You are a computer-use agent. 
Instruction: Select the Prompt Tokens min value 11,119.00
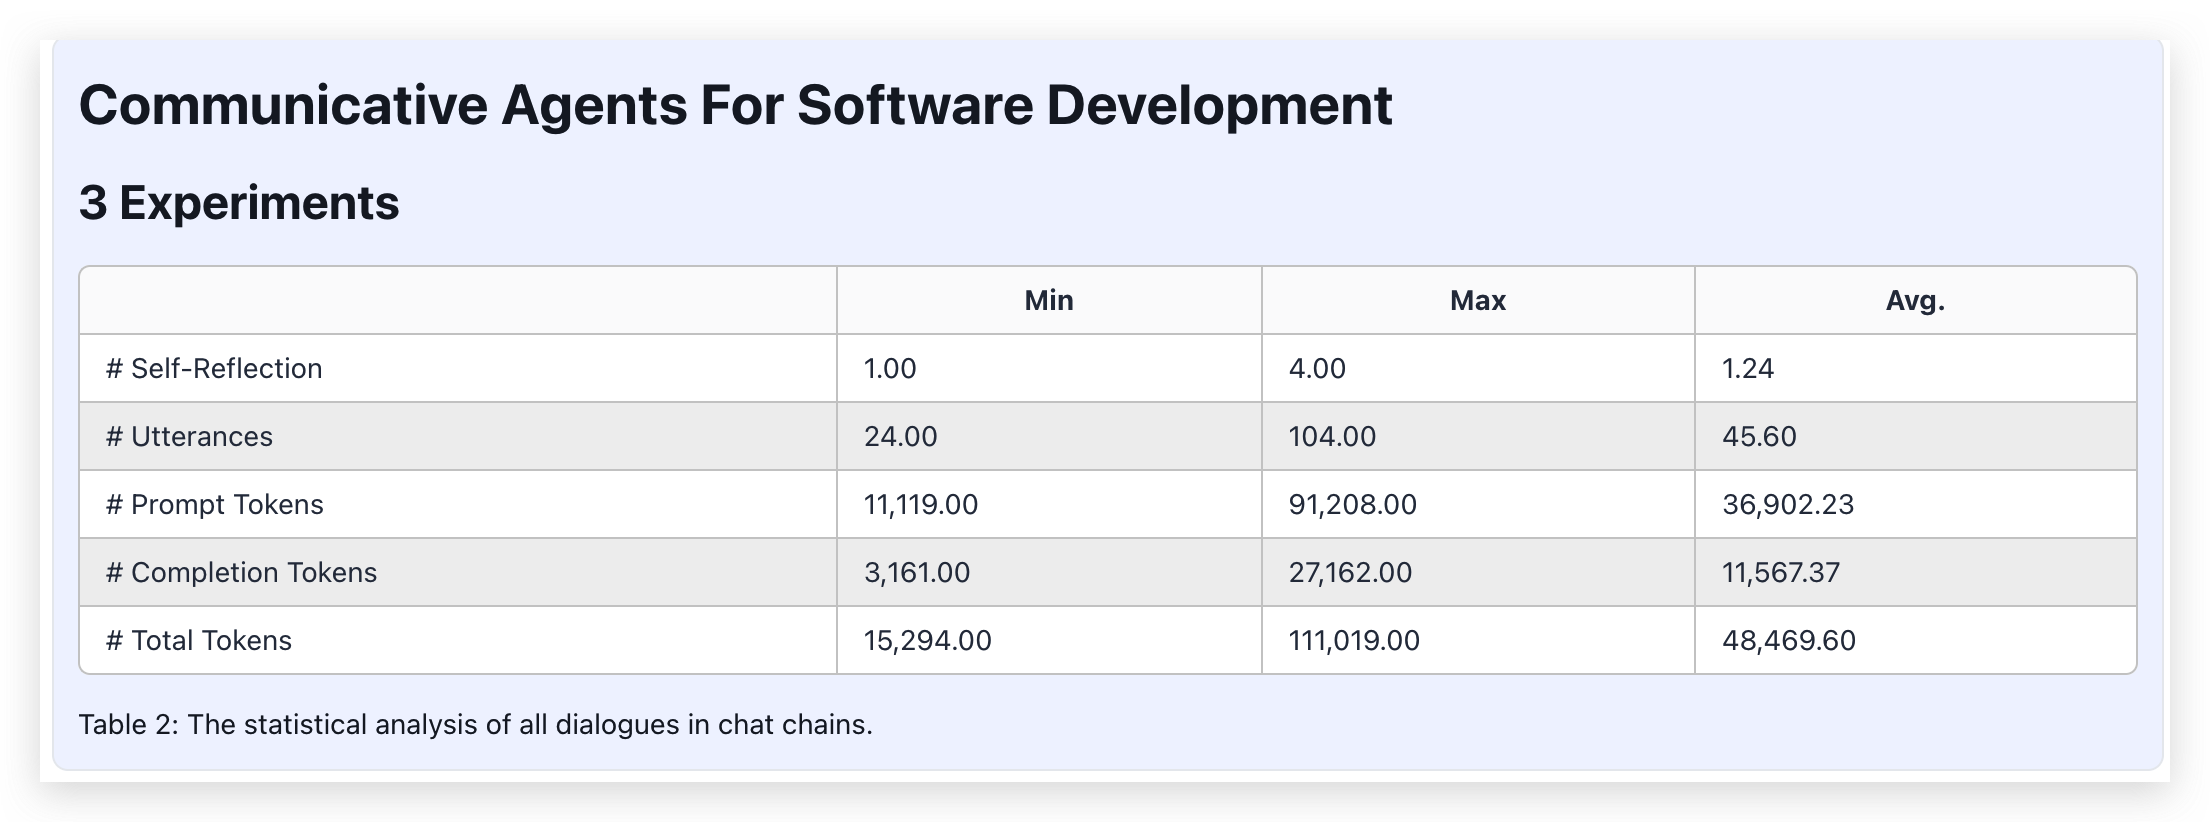point(920,504)
